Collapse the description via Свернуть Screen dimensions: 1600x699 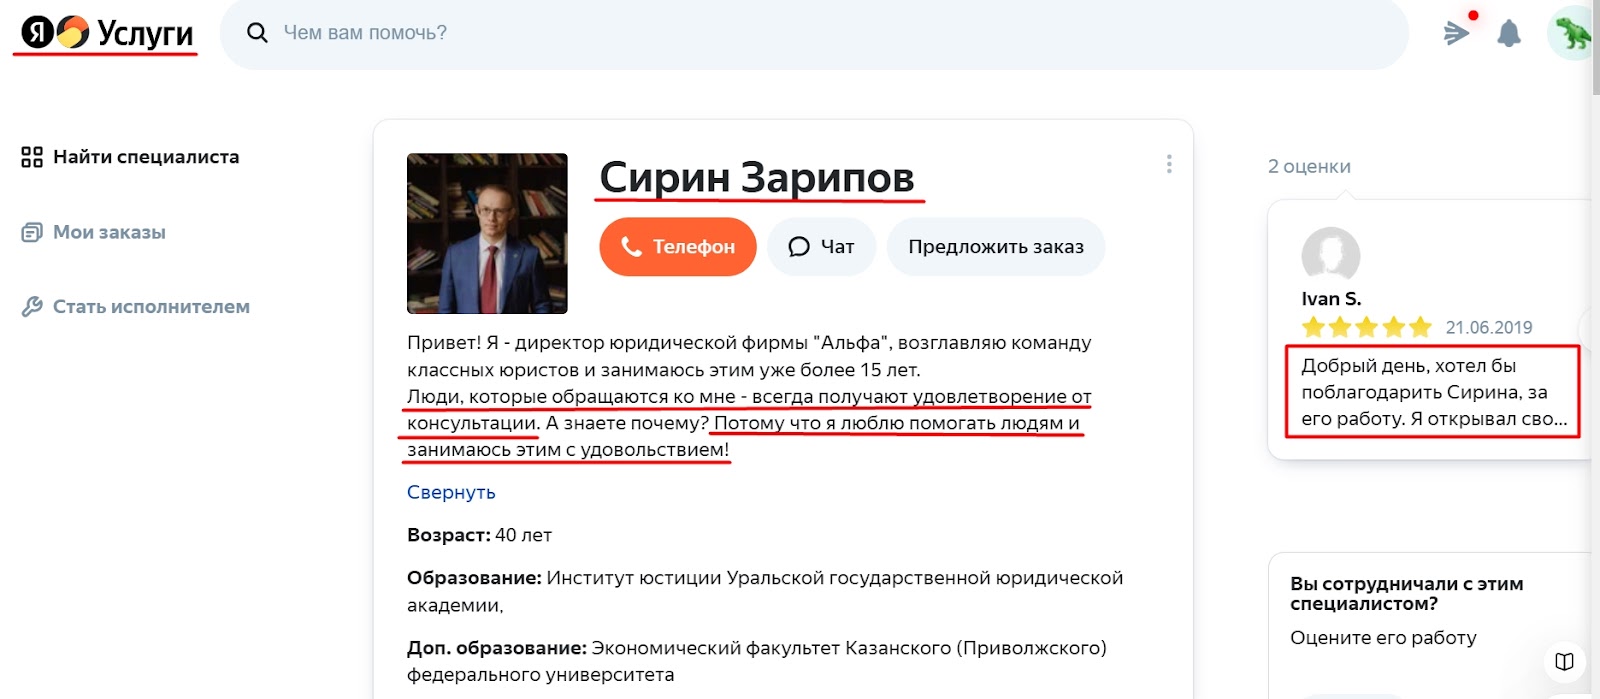[x=450, y=491]
